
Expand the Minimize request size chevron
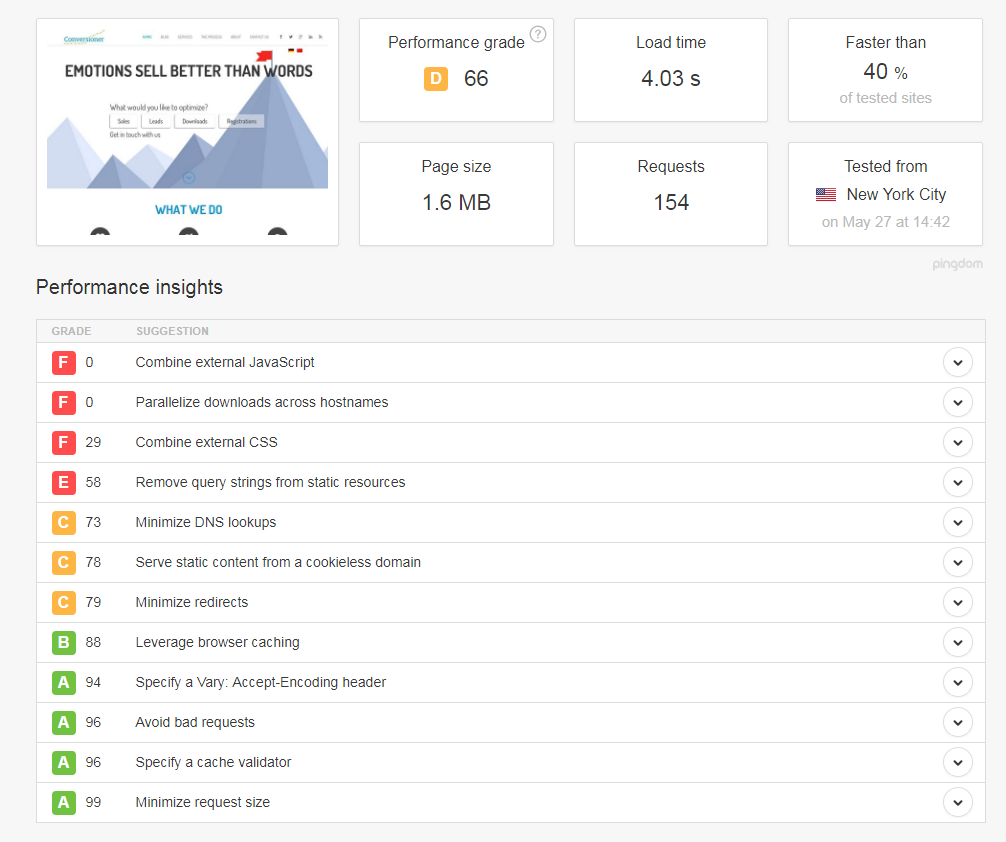tap(958, 802)
